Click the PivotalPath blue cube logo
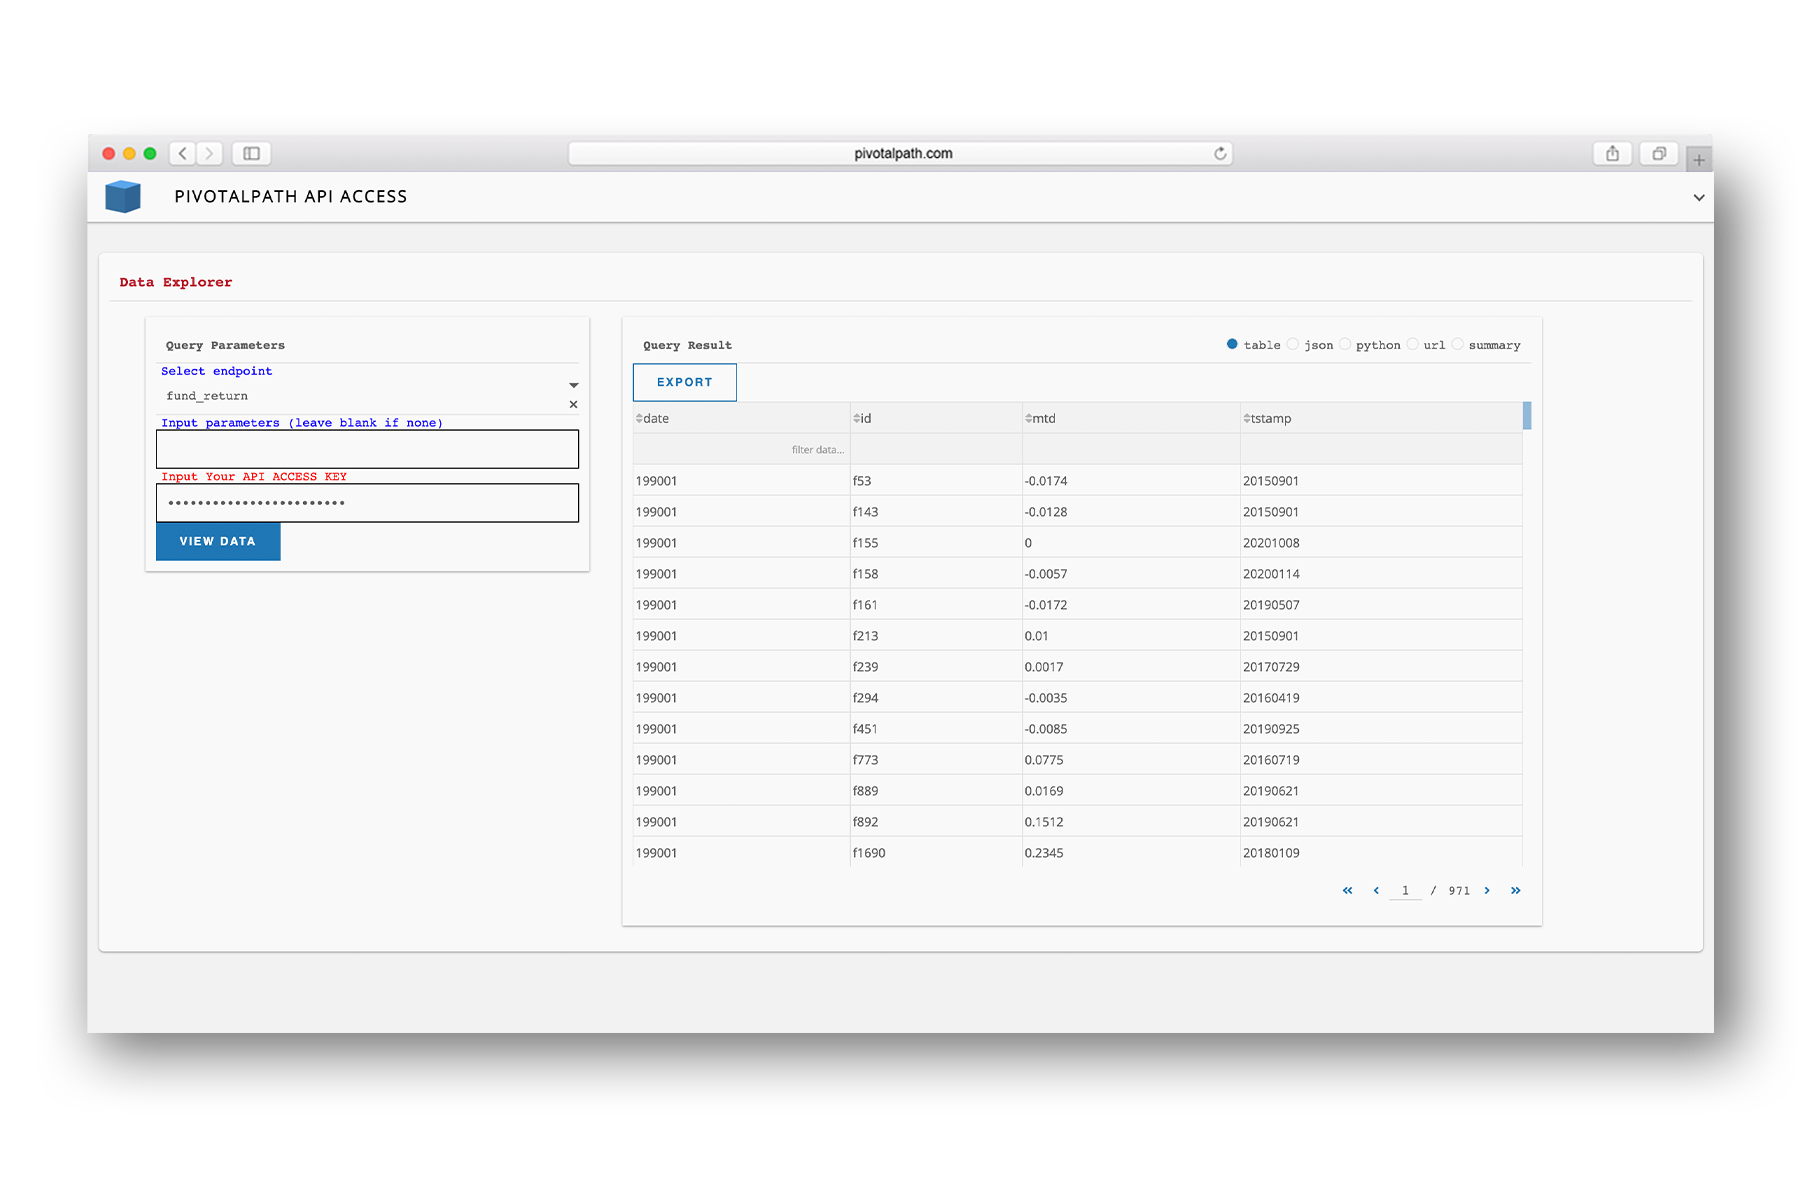This screenshot has height=1200, width=1800. pos(123,196)
